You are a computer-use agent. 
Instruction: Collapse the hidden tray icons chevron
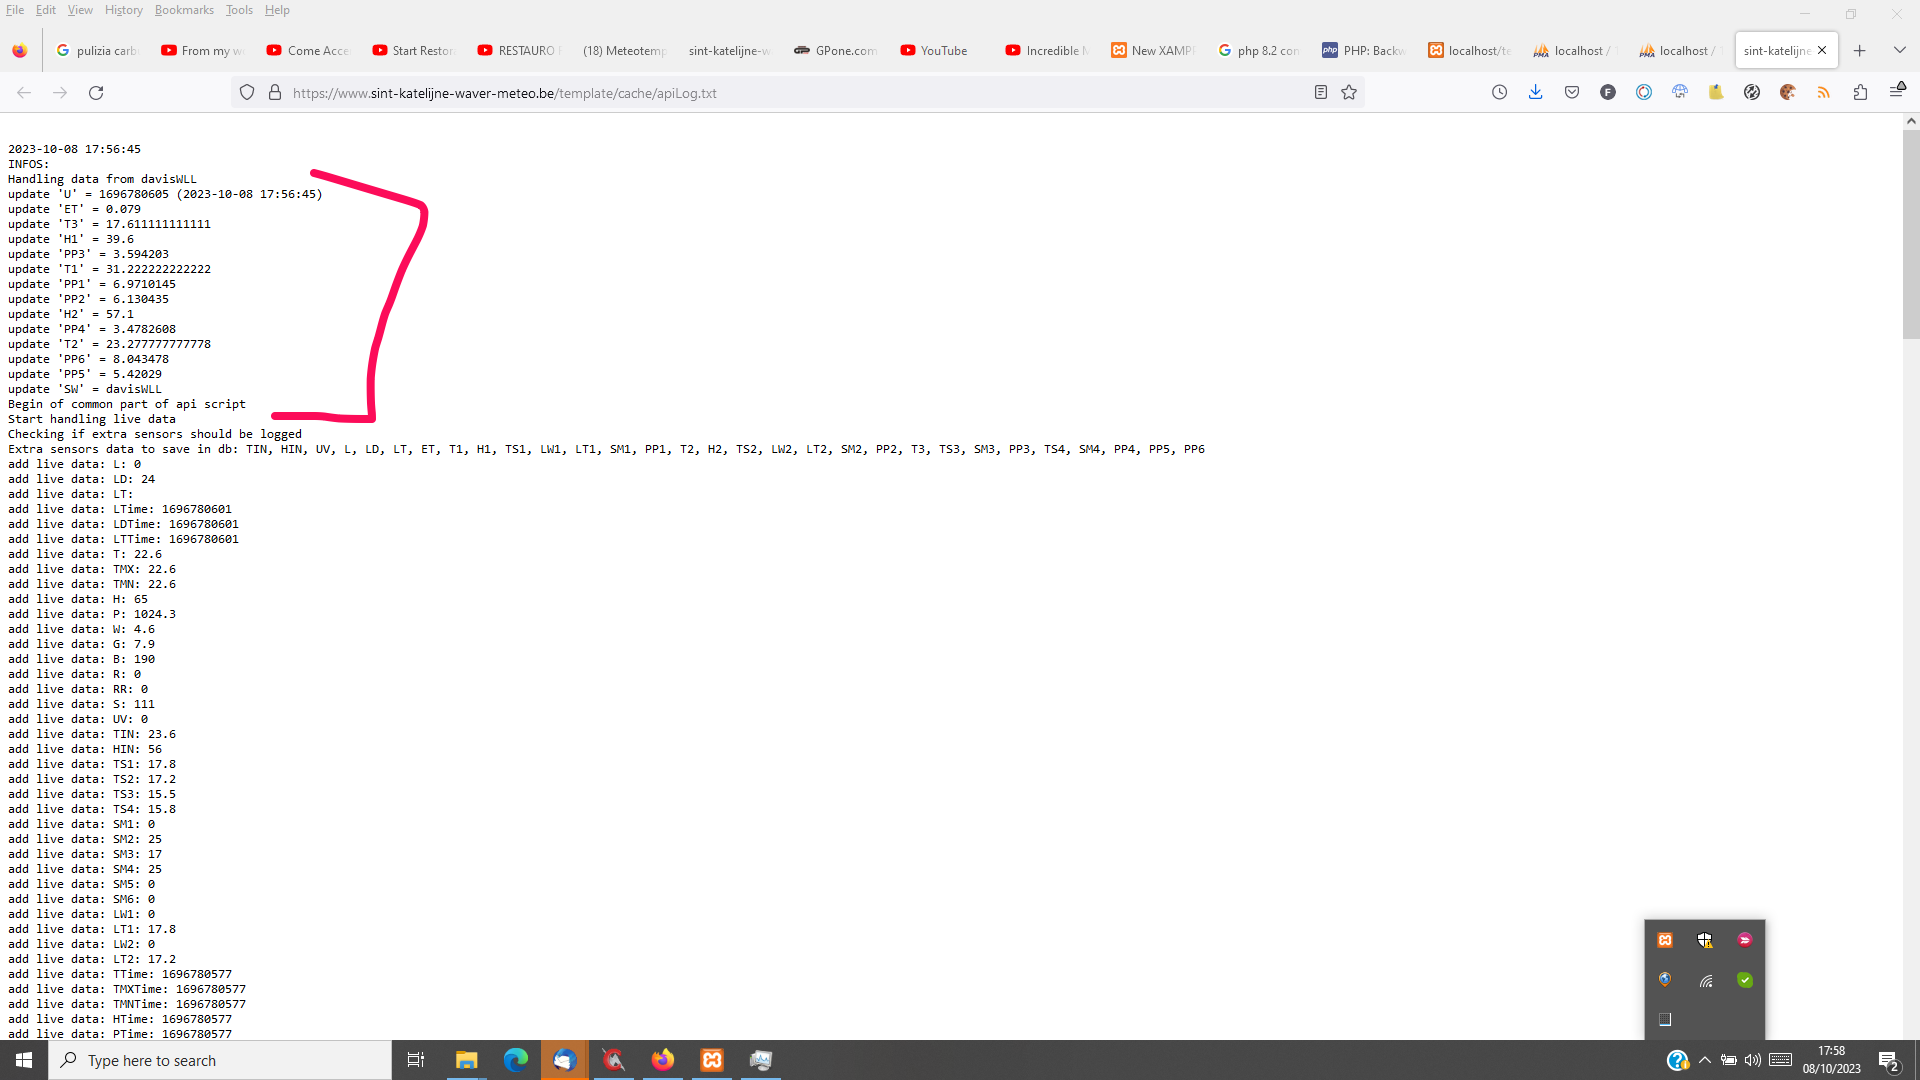click(x=1705, y=1060)
